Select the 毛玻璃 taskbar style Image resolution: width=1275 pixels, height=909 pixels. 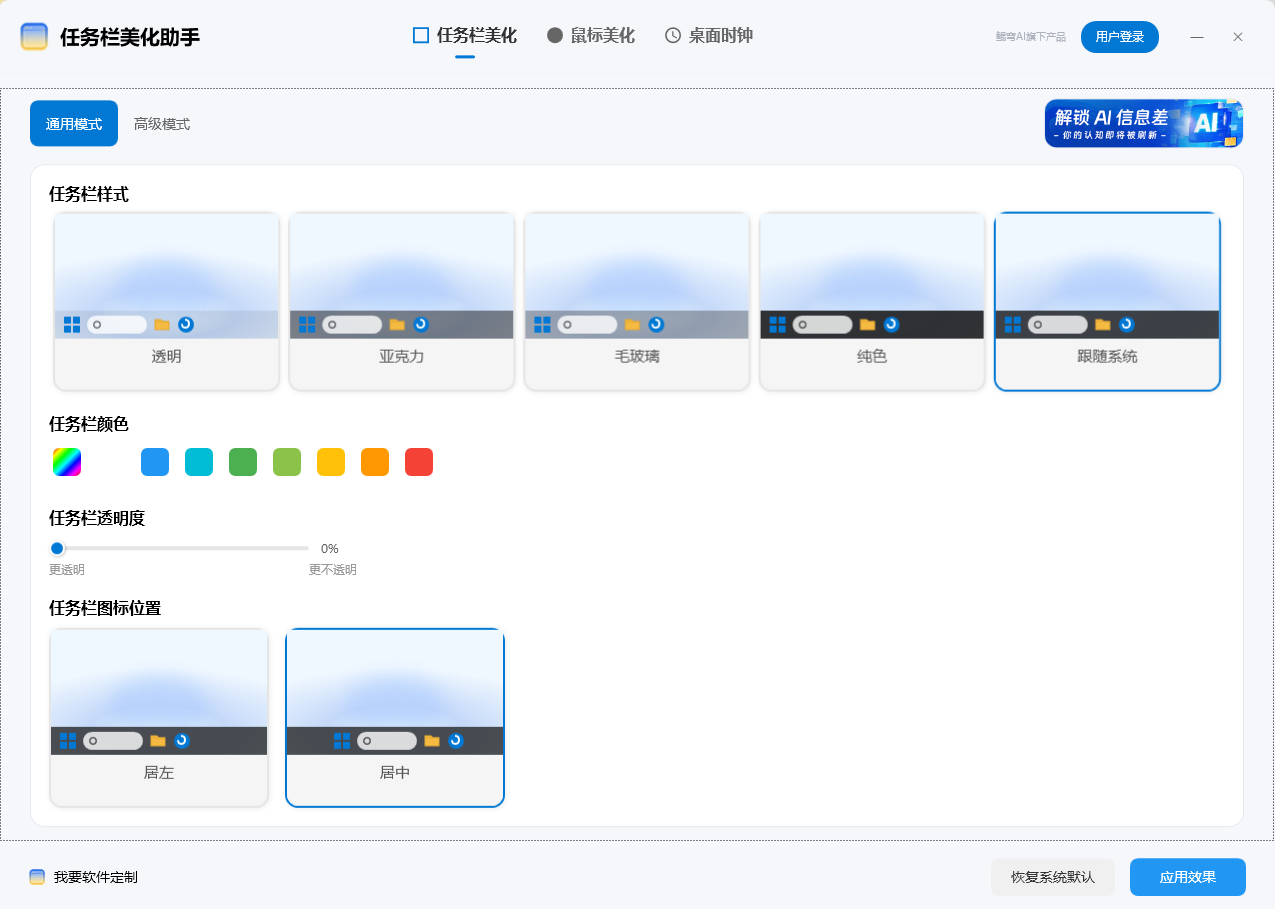[x=636, y=300]
